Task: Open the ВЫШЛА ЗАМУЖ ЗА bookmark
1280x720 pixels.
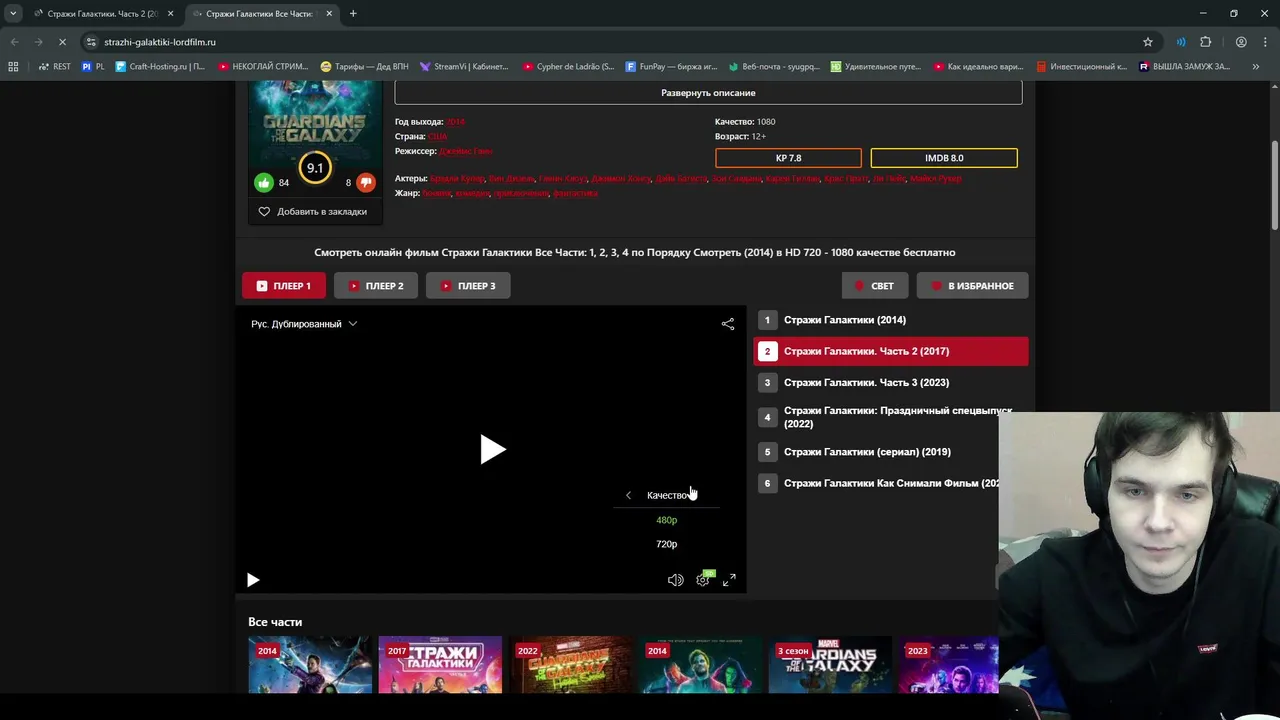Action: tap(1185, 67)
